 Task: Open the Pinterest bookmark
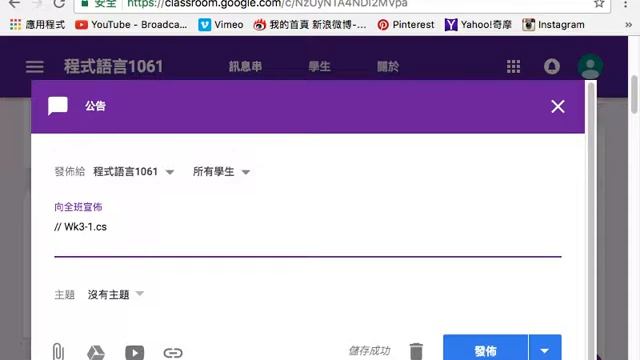[x=406, y=25]
